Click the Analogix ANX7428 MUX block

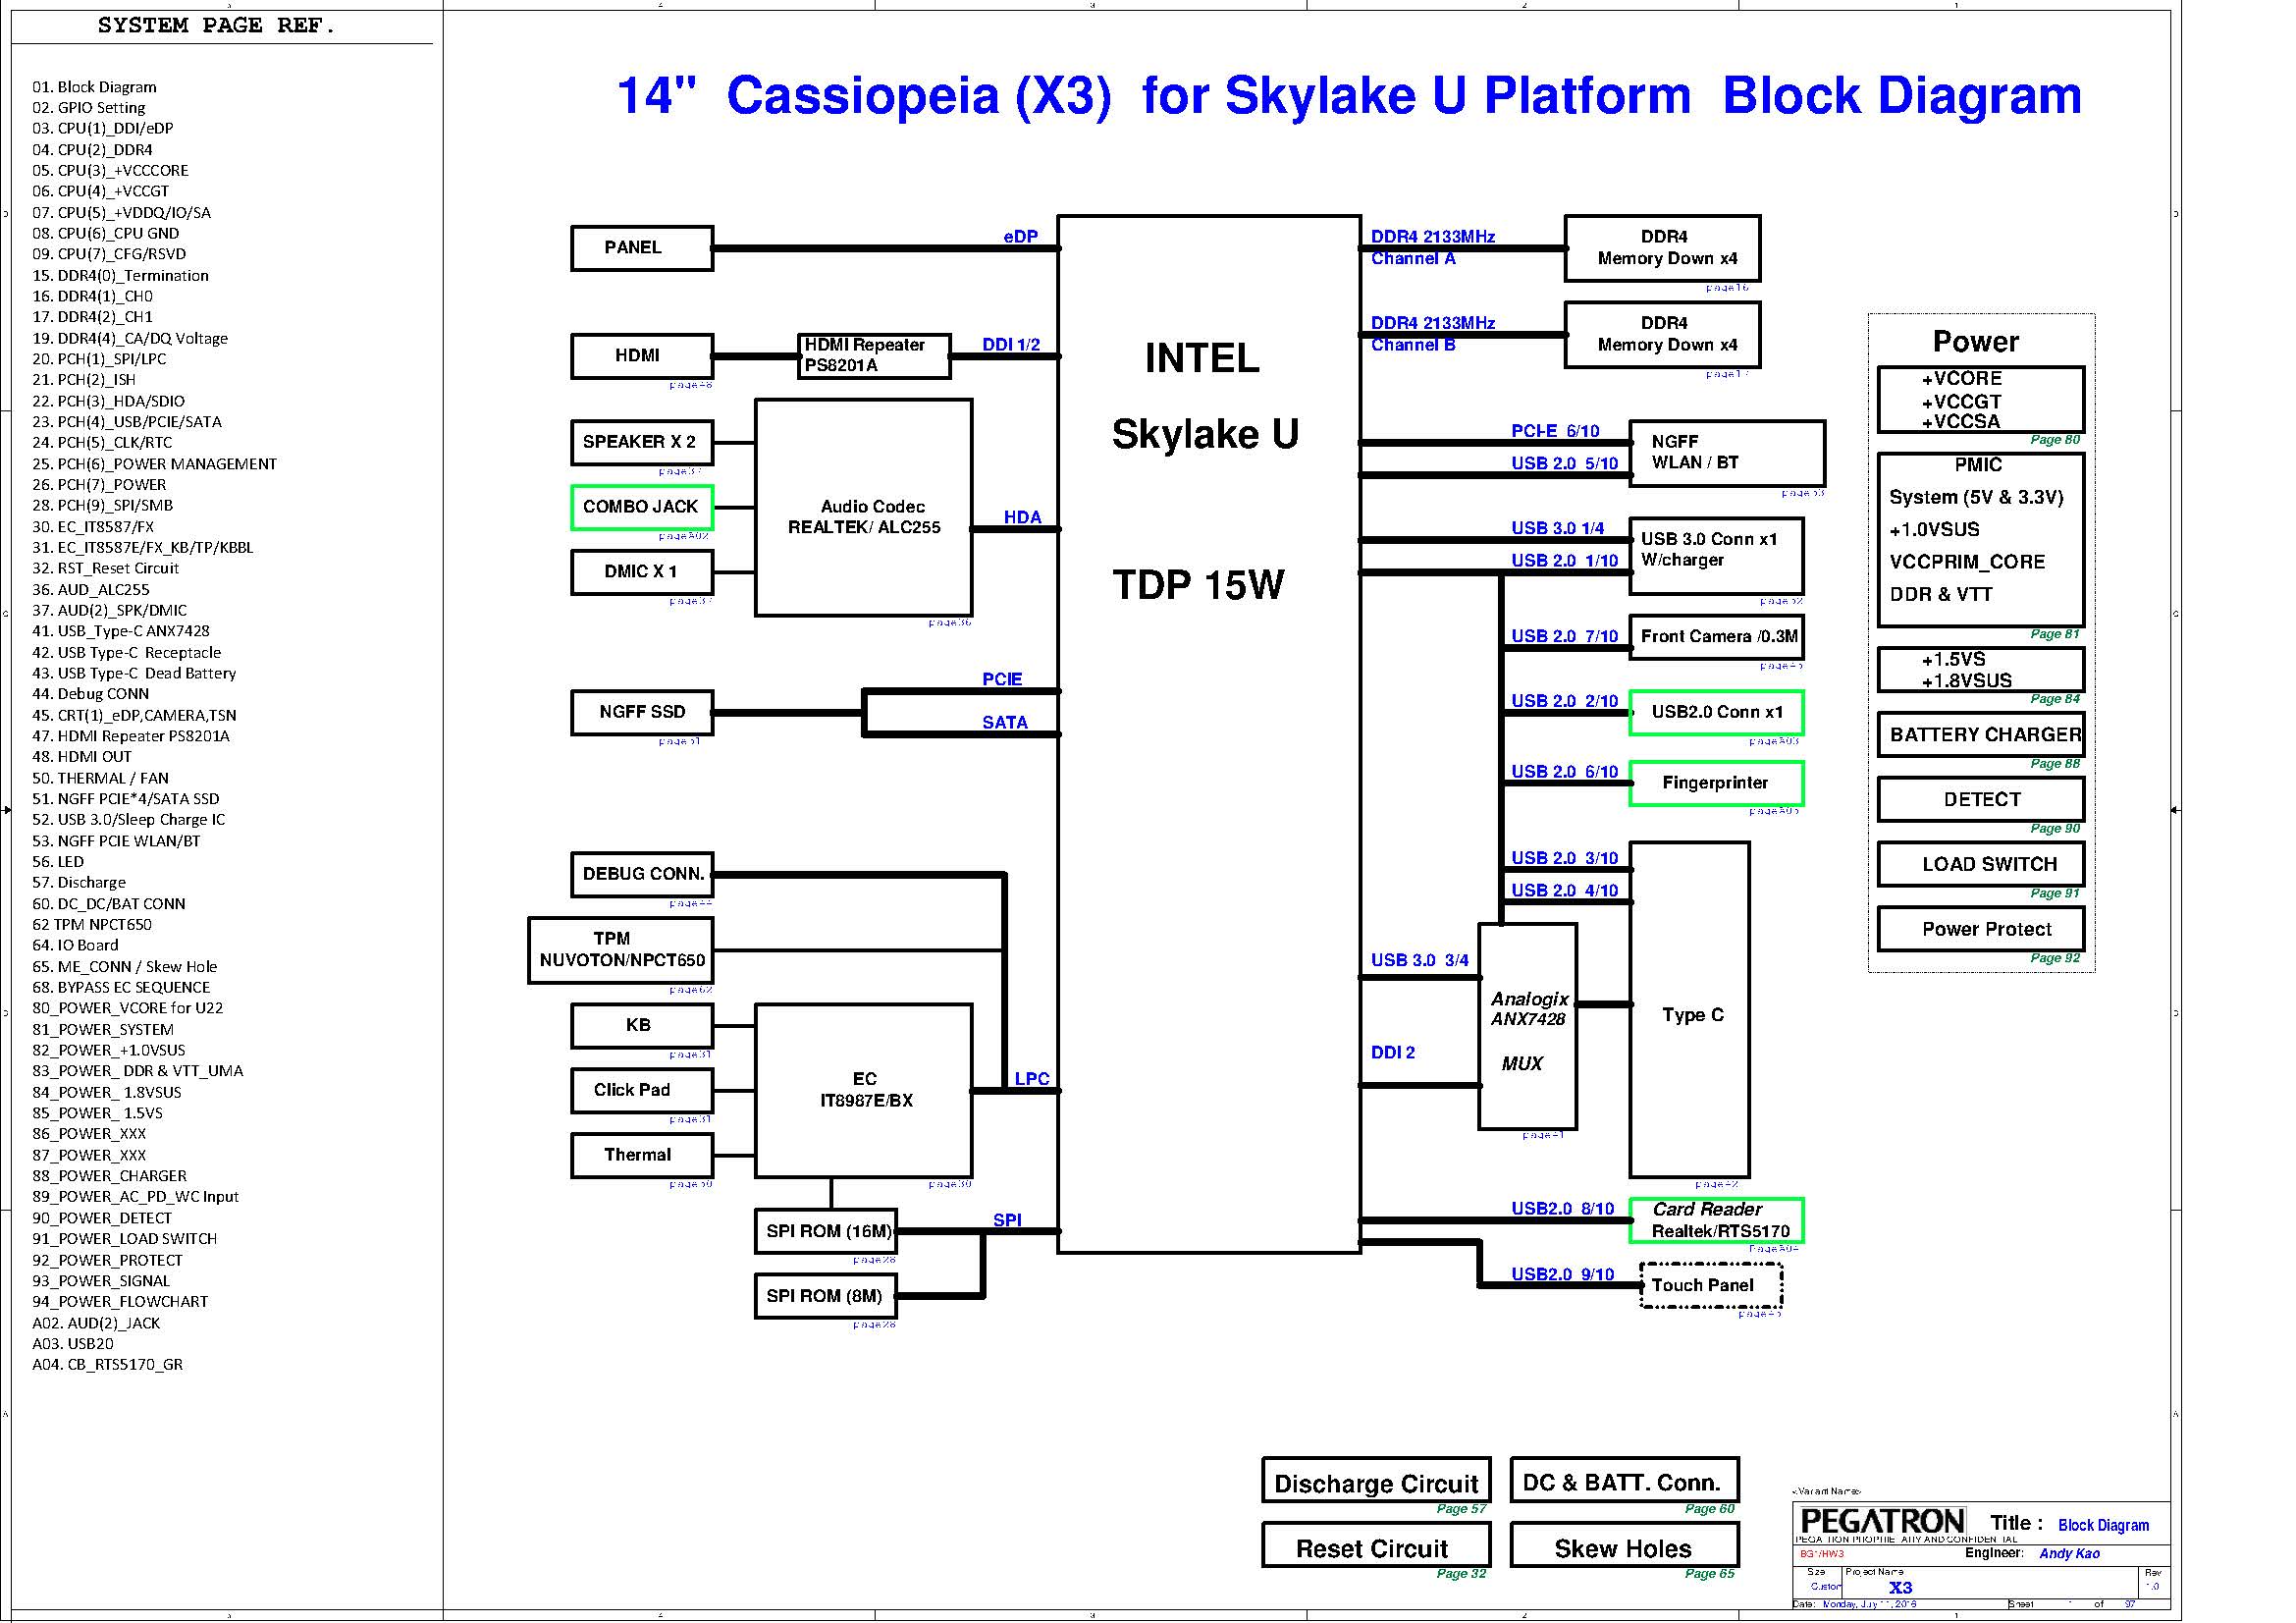tap(1528, 1027)
